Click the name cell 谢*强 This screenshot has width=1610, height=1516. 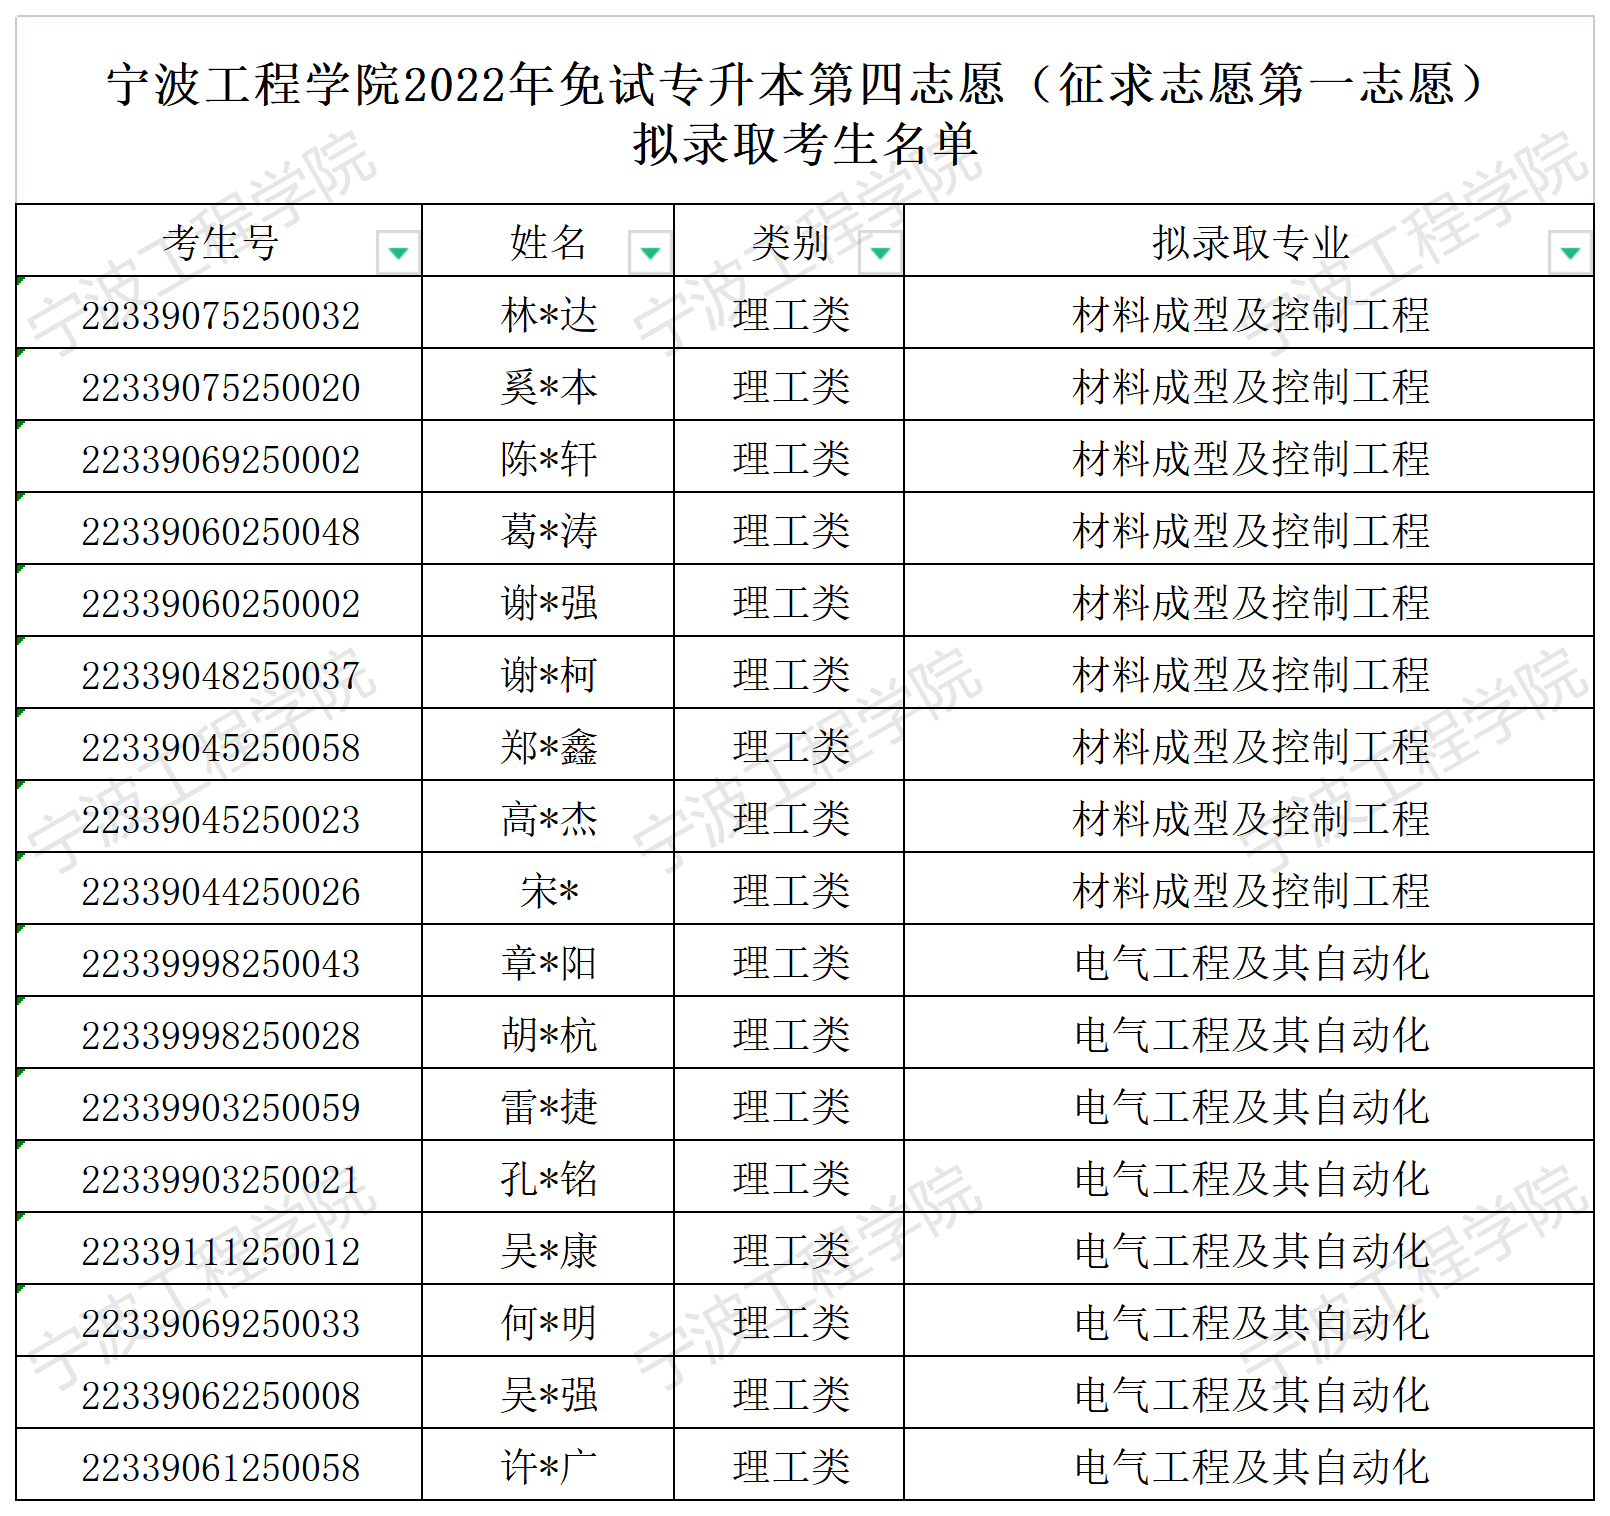click(x=548, y=601)
